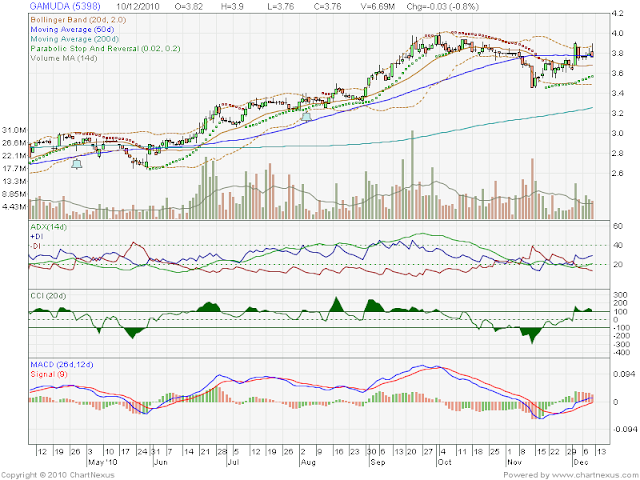The height and width of the screenshot is (480, 640).
Task: Click the 300 level on CCI axis
Action: [x=621, y=295]
